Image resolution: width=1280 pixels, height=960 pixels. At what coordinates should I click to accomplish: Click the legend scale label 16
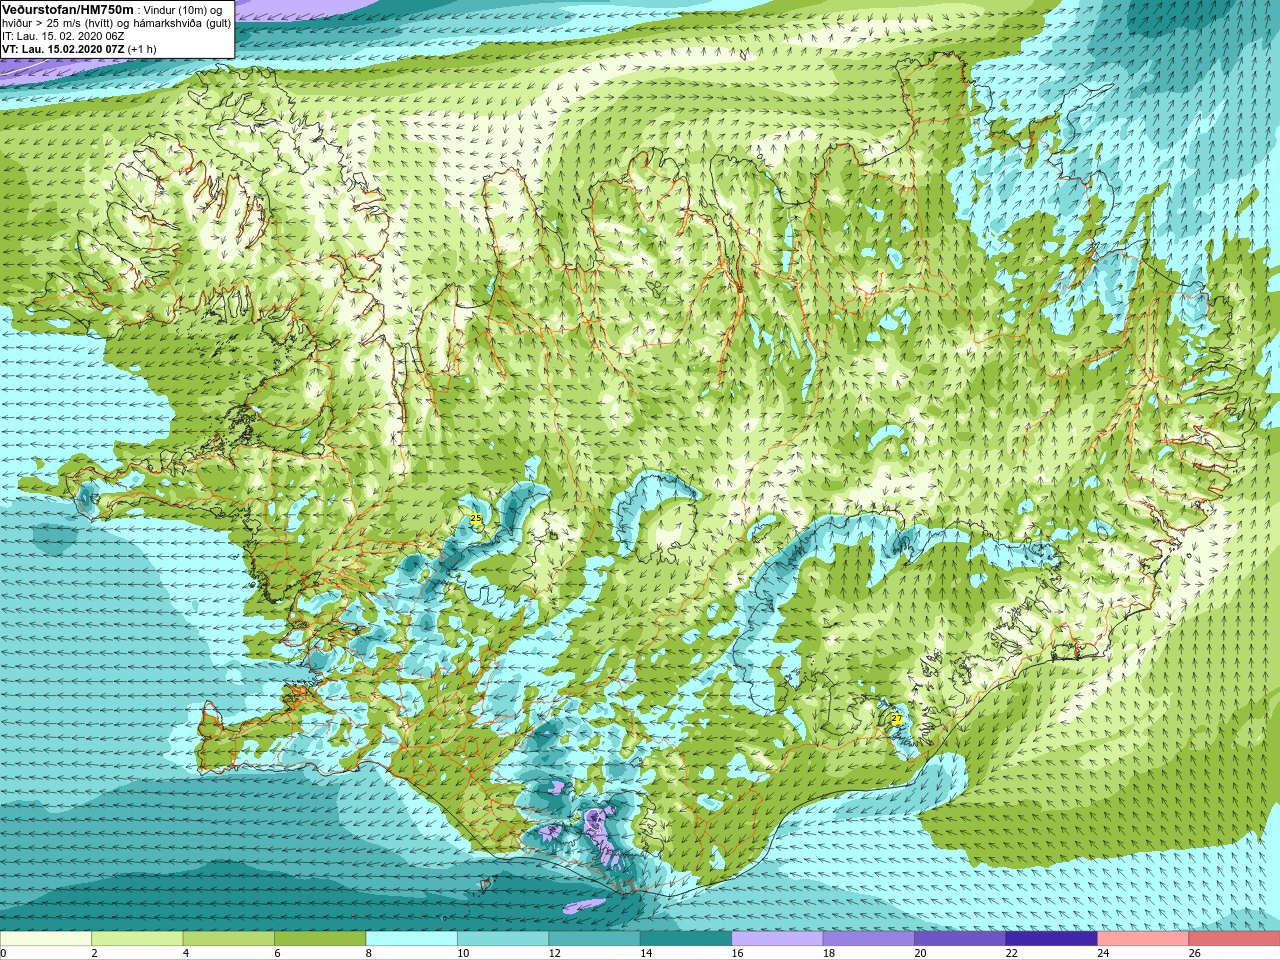(x=738, y=953)
